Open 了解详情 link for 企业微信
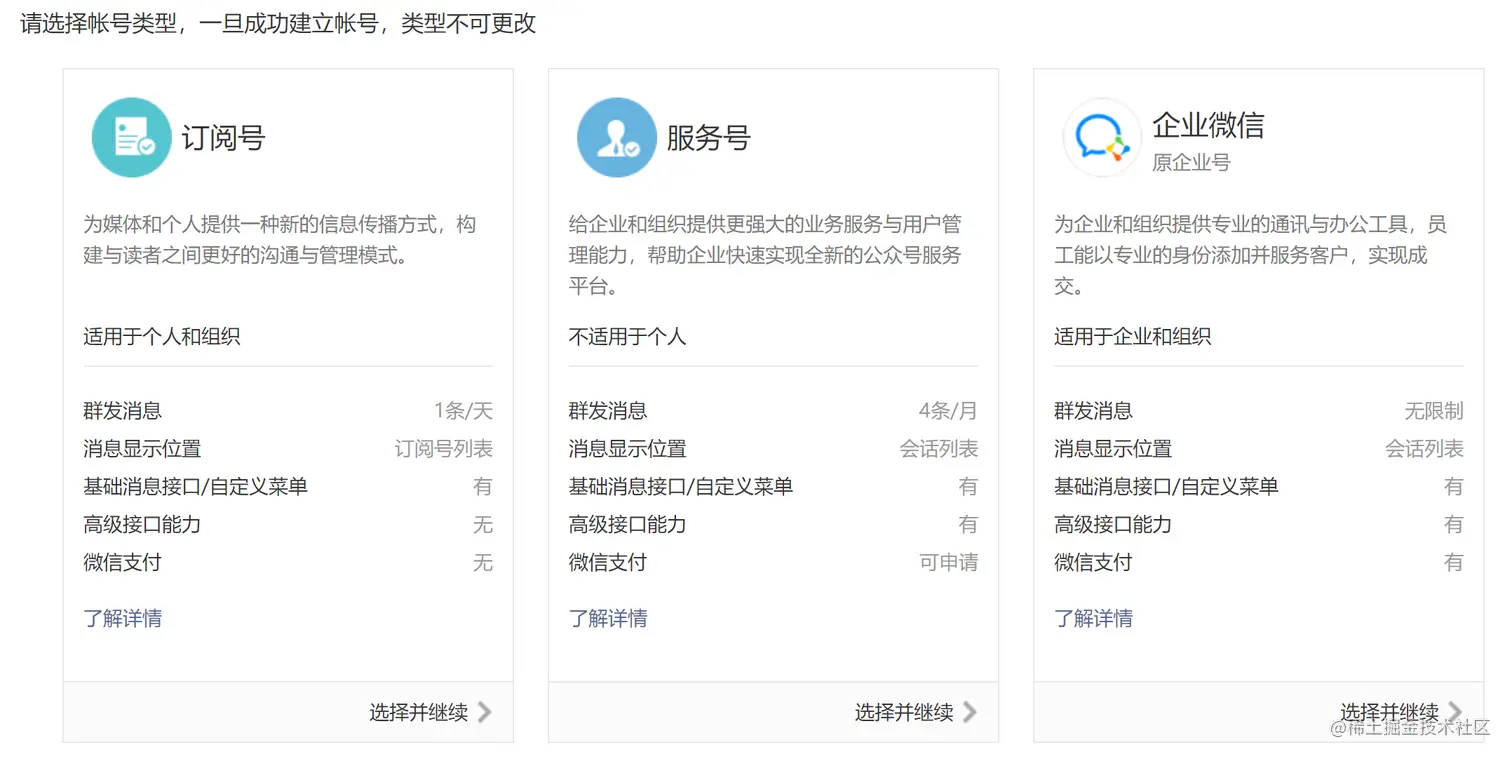The image size is (1512, 759). [x=1093, y=618]
